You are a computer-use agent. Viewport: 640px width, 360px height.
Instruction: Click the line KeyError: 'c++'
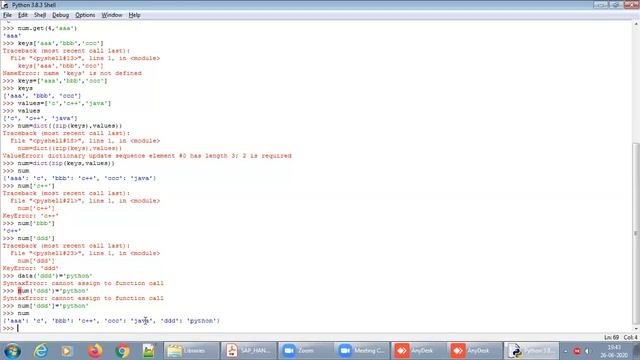click(31, 216)
